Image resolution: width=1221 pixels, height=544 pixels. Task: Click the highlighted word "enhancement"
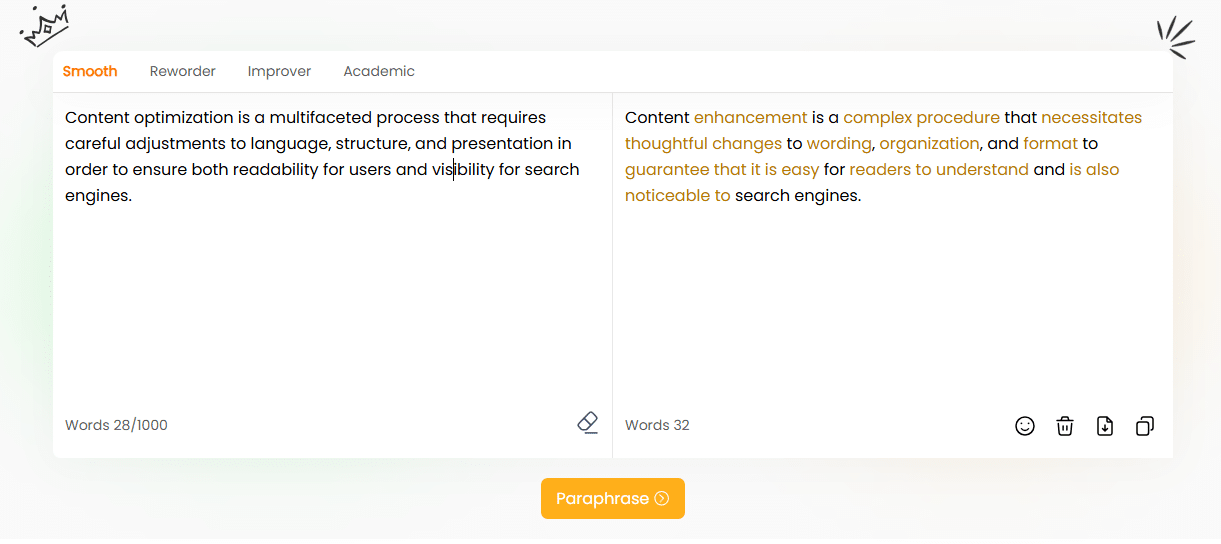click(x=750, y=118)
